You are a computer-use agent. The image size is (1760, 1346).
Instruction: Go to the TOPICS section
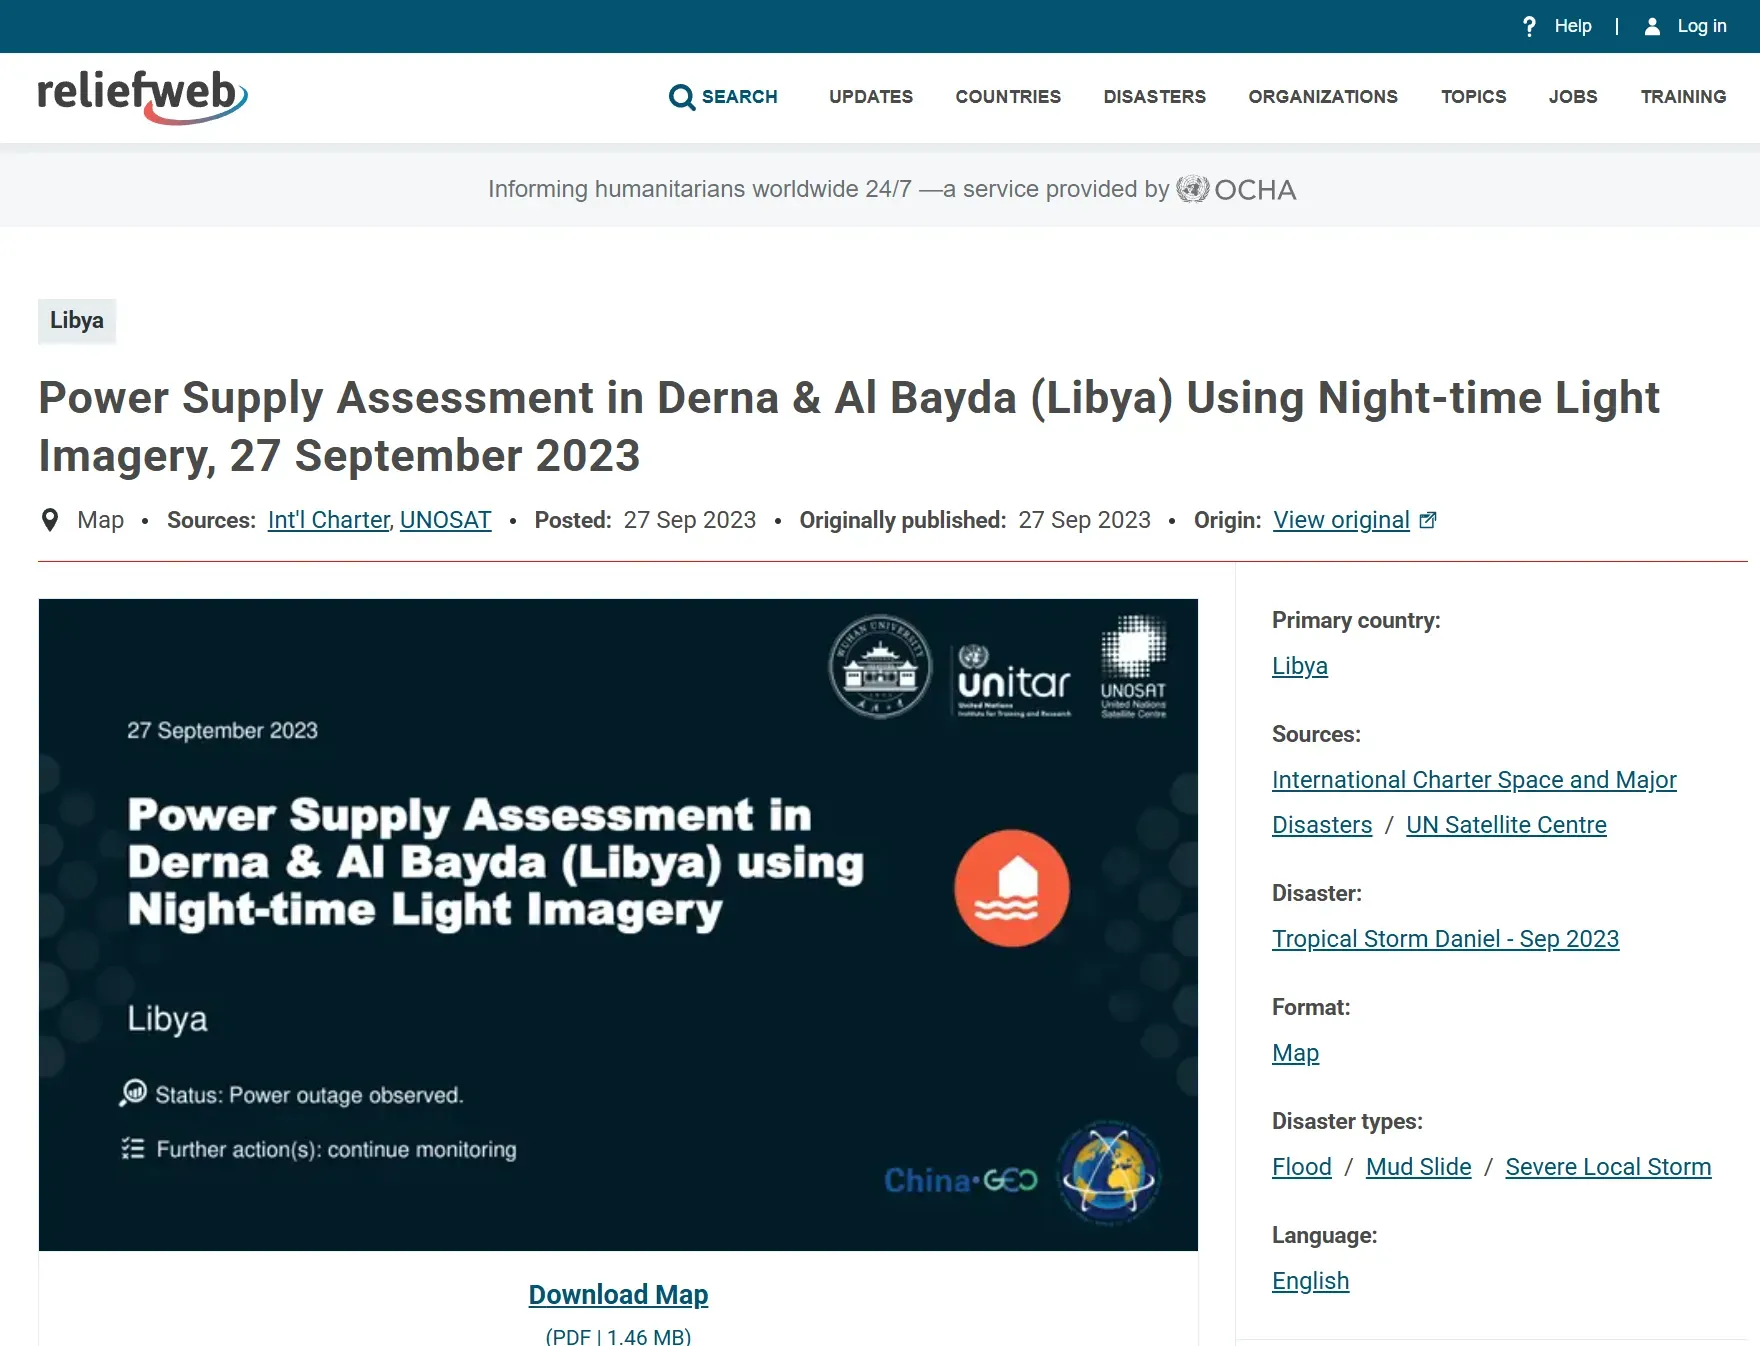pos(1473,97)
